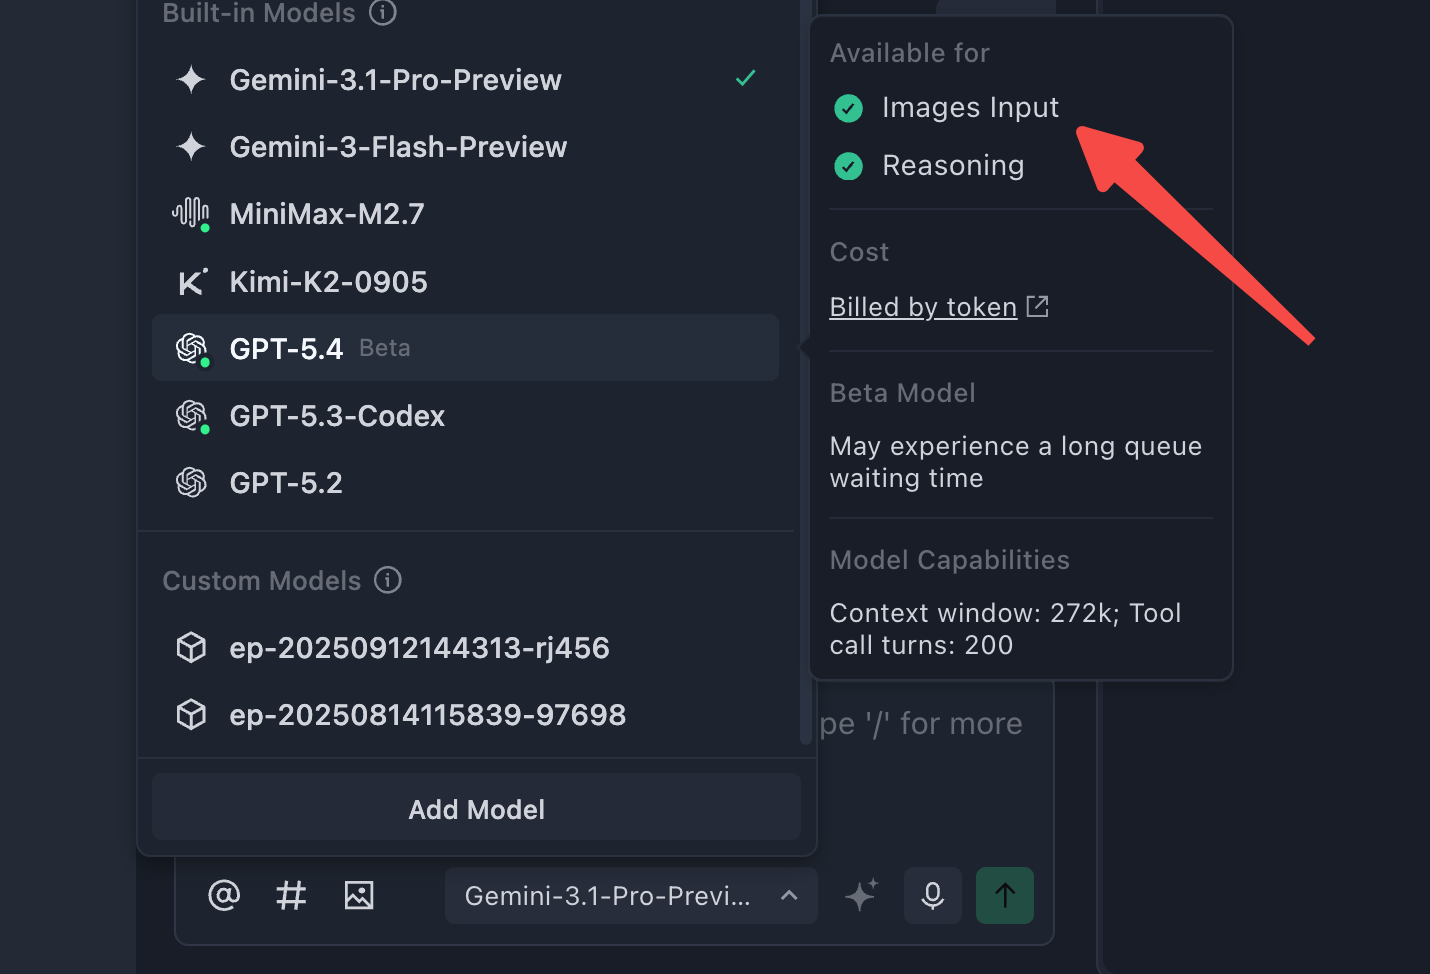The width and height of the screenshot is (1430, 974).
Task: Expand the Gemini-3.1-Pro-Previ... model dropdown
Action: pyautogui.click(x=631, y=895)
